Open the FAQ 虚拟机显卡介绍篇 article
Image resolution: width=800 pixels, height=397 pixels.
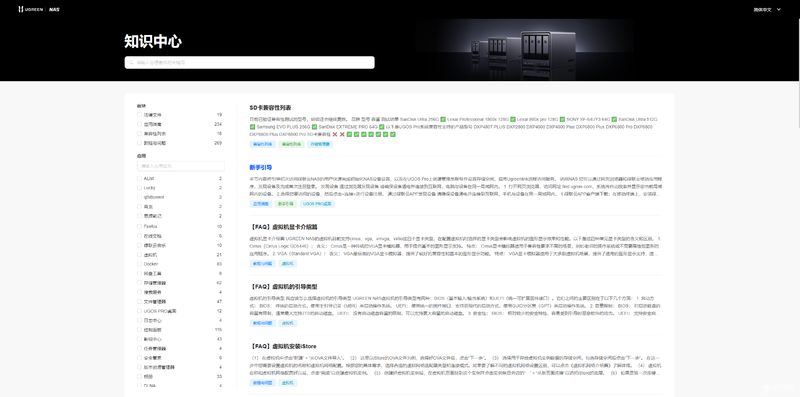coord(283,227)
